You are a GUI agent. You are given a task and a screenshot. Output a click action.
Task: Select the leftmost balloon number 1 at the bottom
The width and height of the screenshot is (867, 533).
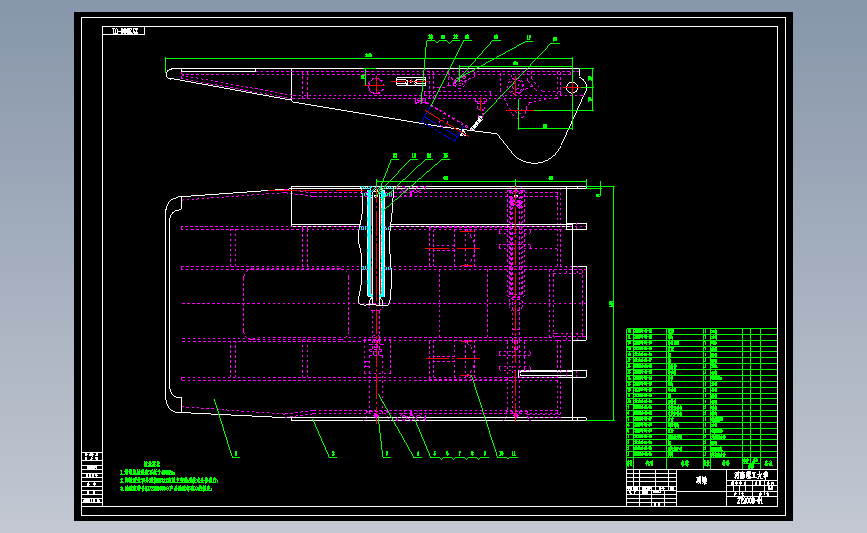236,454
